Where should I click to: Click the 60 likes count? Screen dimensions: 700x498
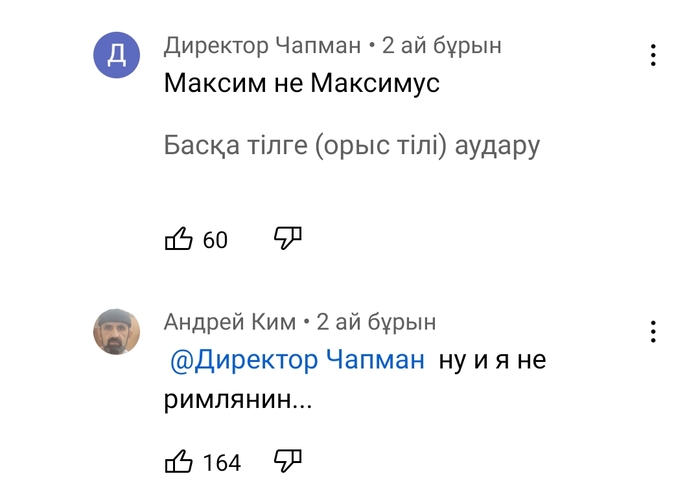click(x=215, y=240)
